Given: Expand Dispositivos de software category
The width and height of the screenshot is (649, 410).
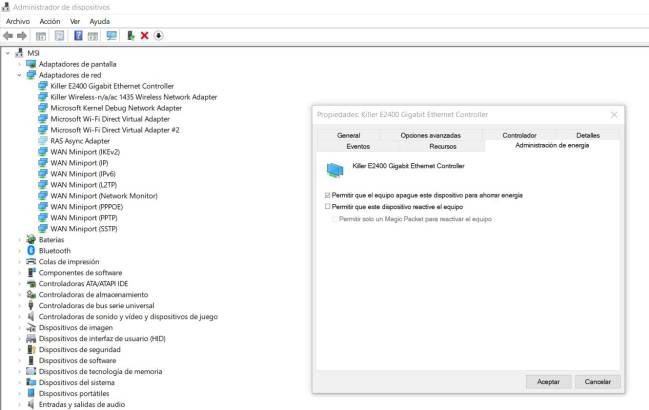Looking at the screenshot, I should coord(19,360).
